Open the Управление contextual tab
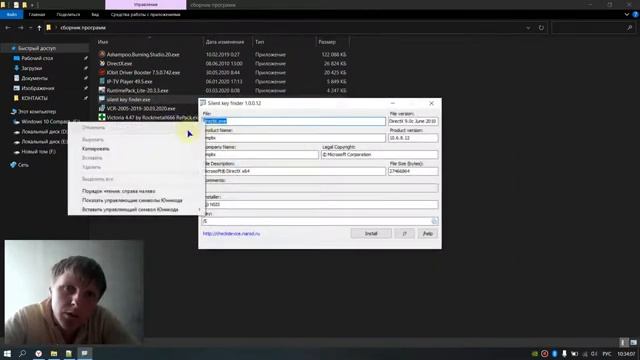 coord(146,5)
